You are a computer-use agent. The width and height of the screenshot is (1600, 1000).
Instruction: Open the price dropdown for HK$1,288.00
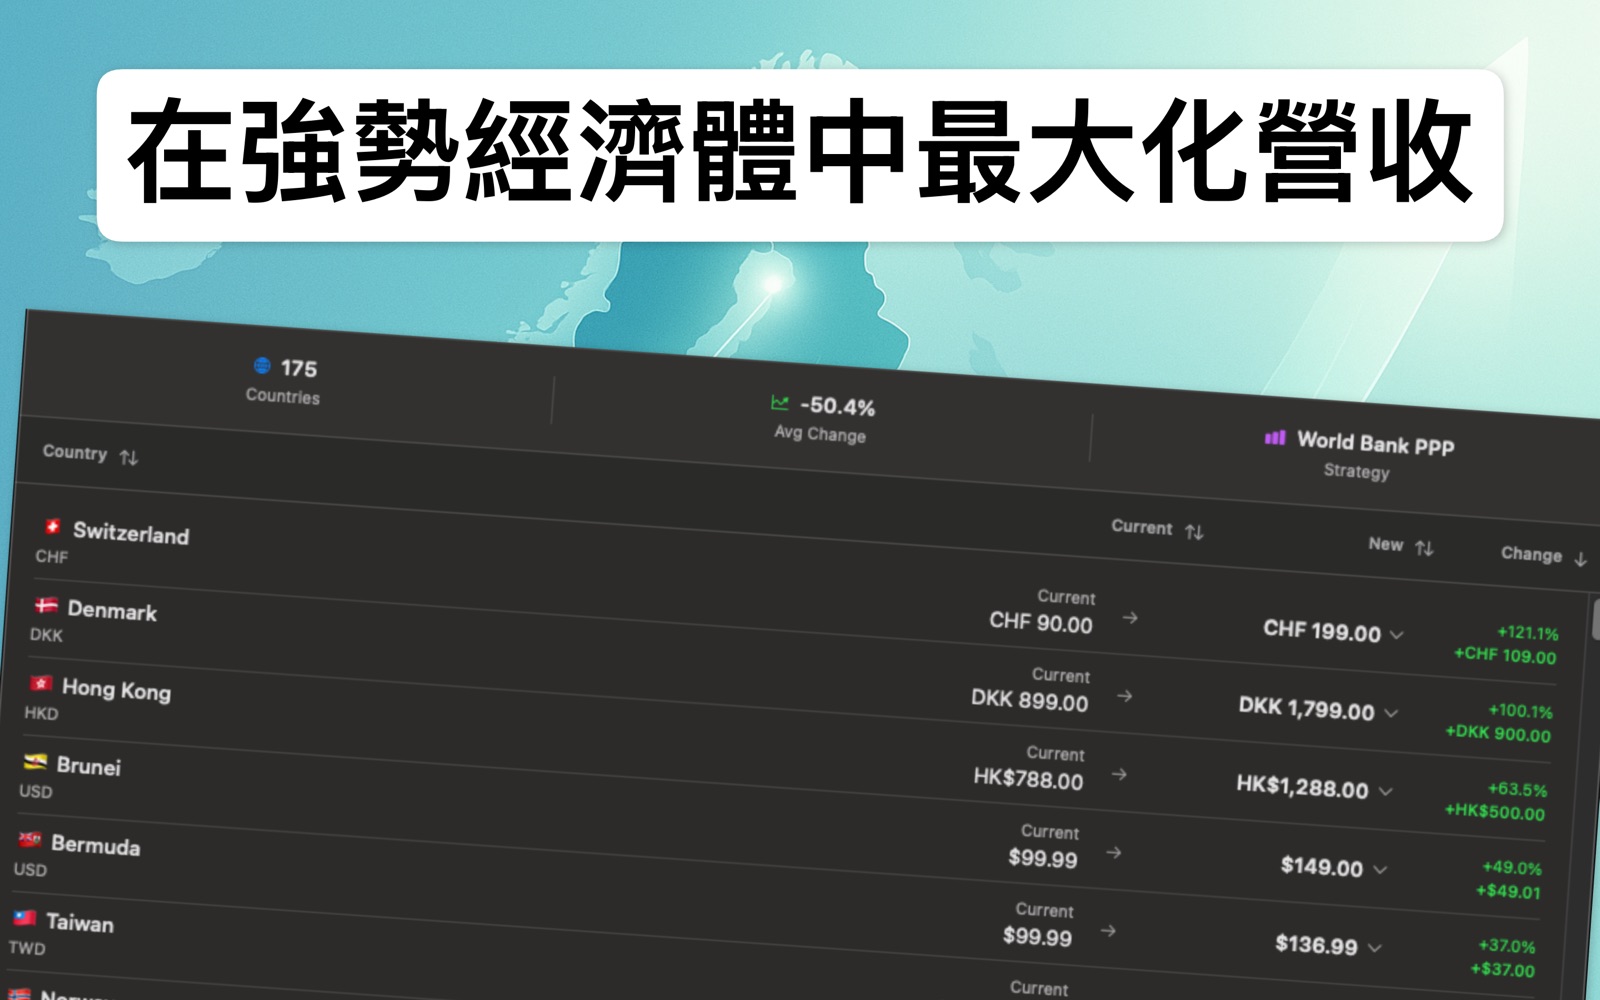(x=1388, y=790)
